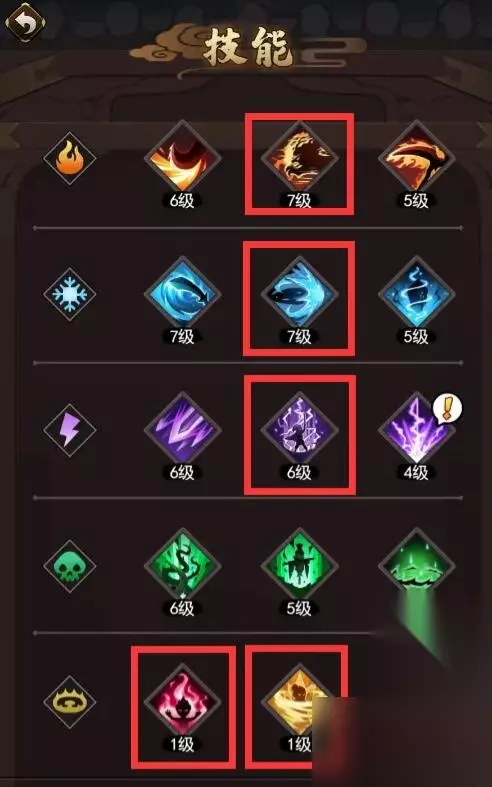This screenshot has width=492, height=787.
Task: Select the ice snowflake category icon
Action: [70, 294]
